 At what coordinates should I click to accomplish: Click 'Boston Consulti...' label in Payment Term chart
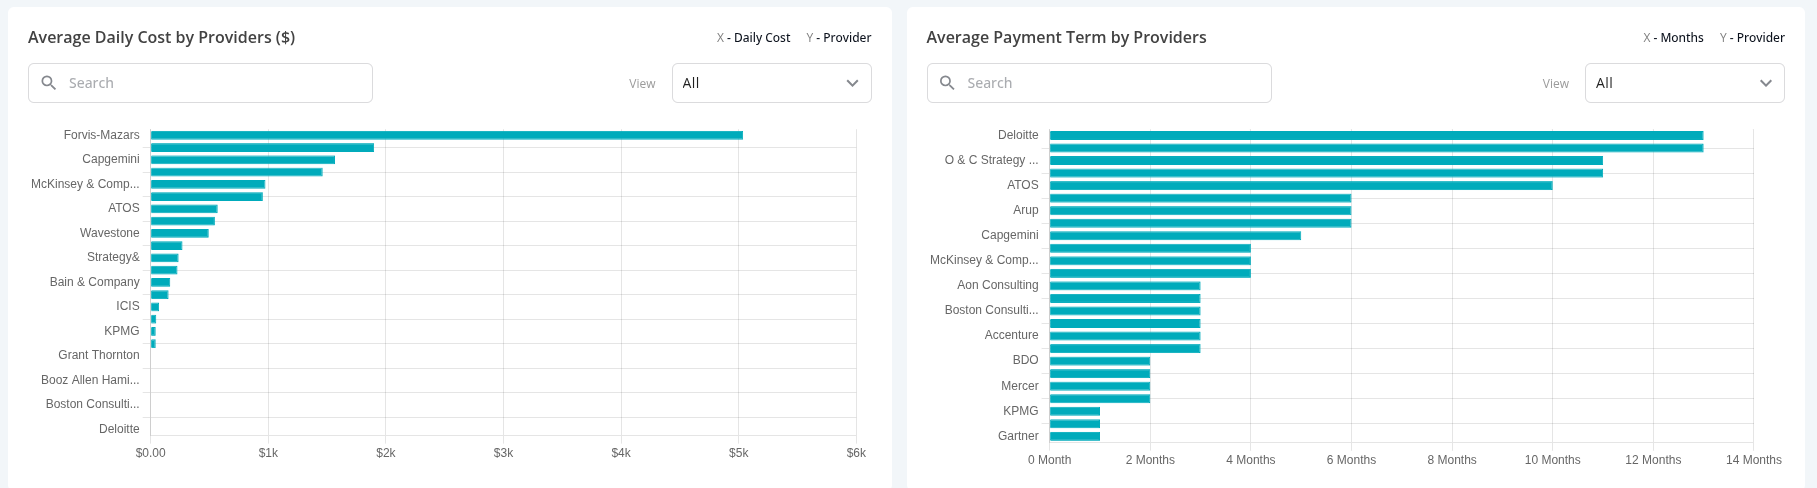pos(991,310)
